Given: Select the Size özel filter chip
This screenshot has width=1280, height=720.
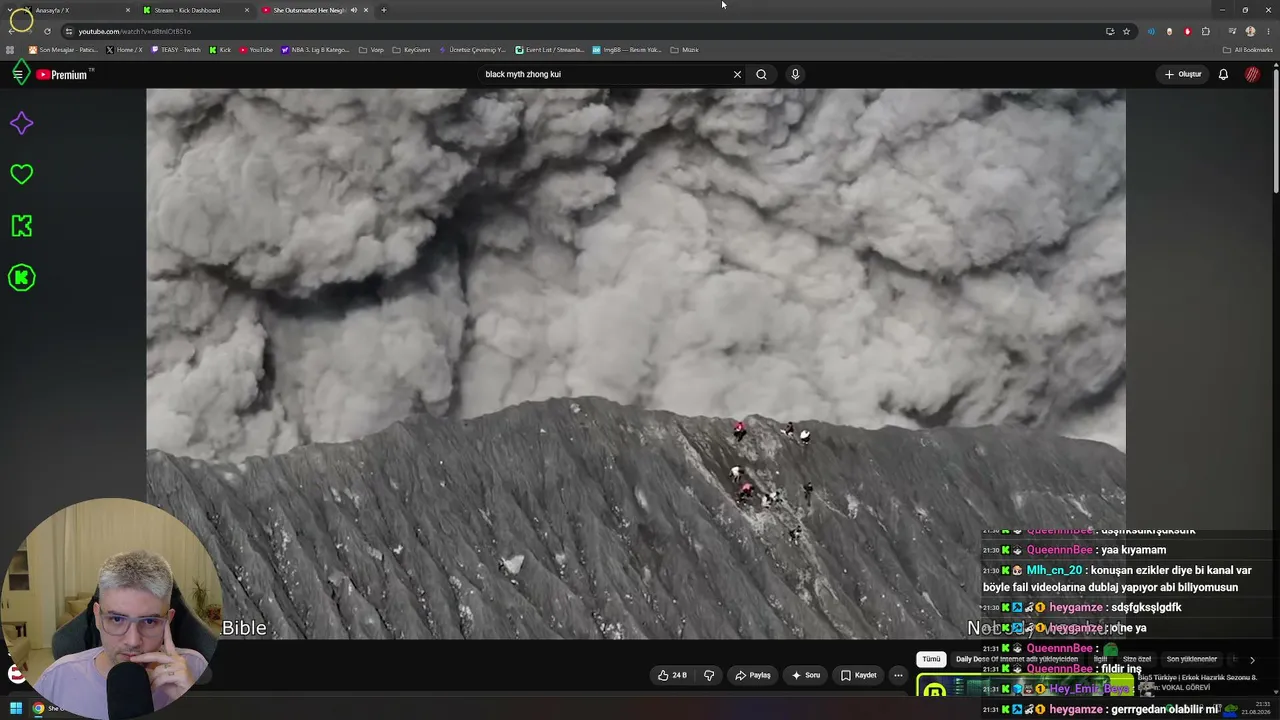Looking at the screenshot, I should (1138, 659).
